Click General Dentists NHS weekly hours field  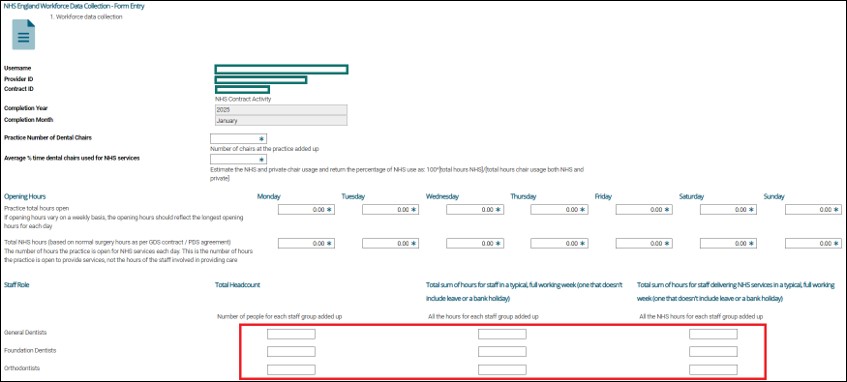713,334
